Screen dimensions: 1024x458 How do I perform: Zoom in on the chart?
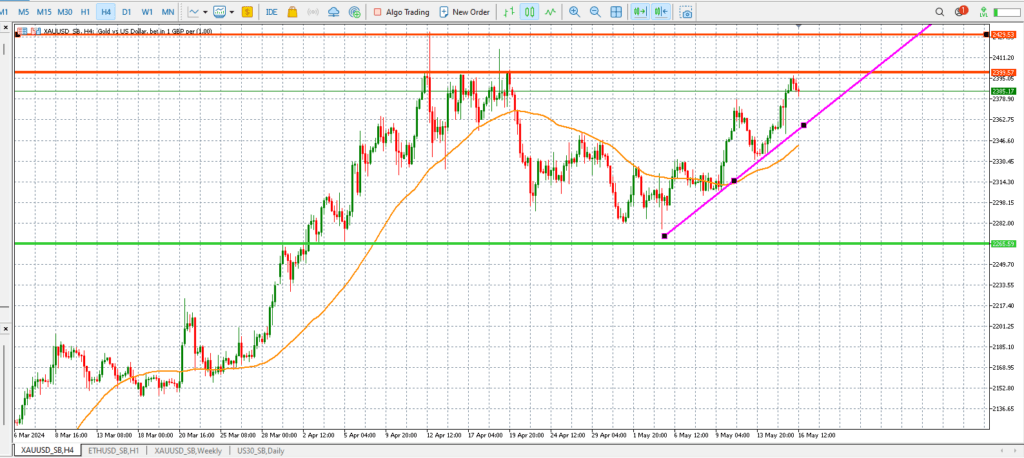tap(574, 12)
